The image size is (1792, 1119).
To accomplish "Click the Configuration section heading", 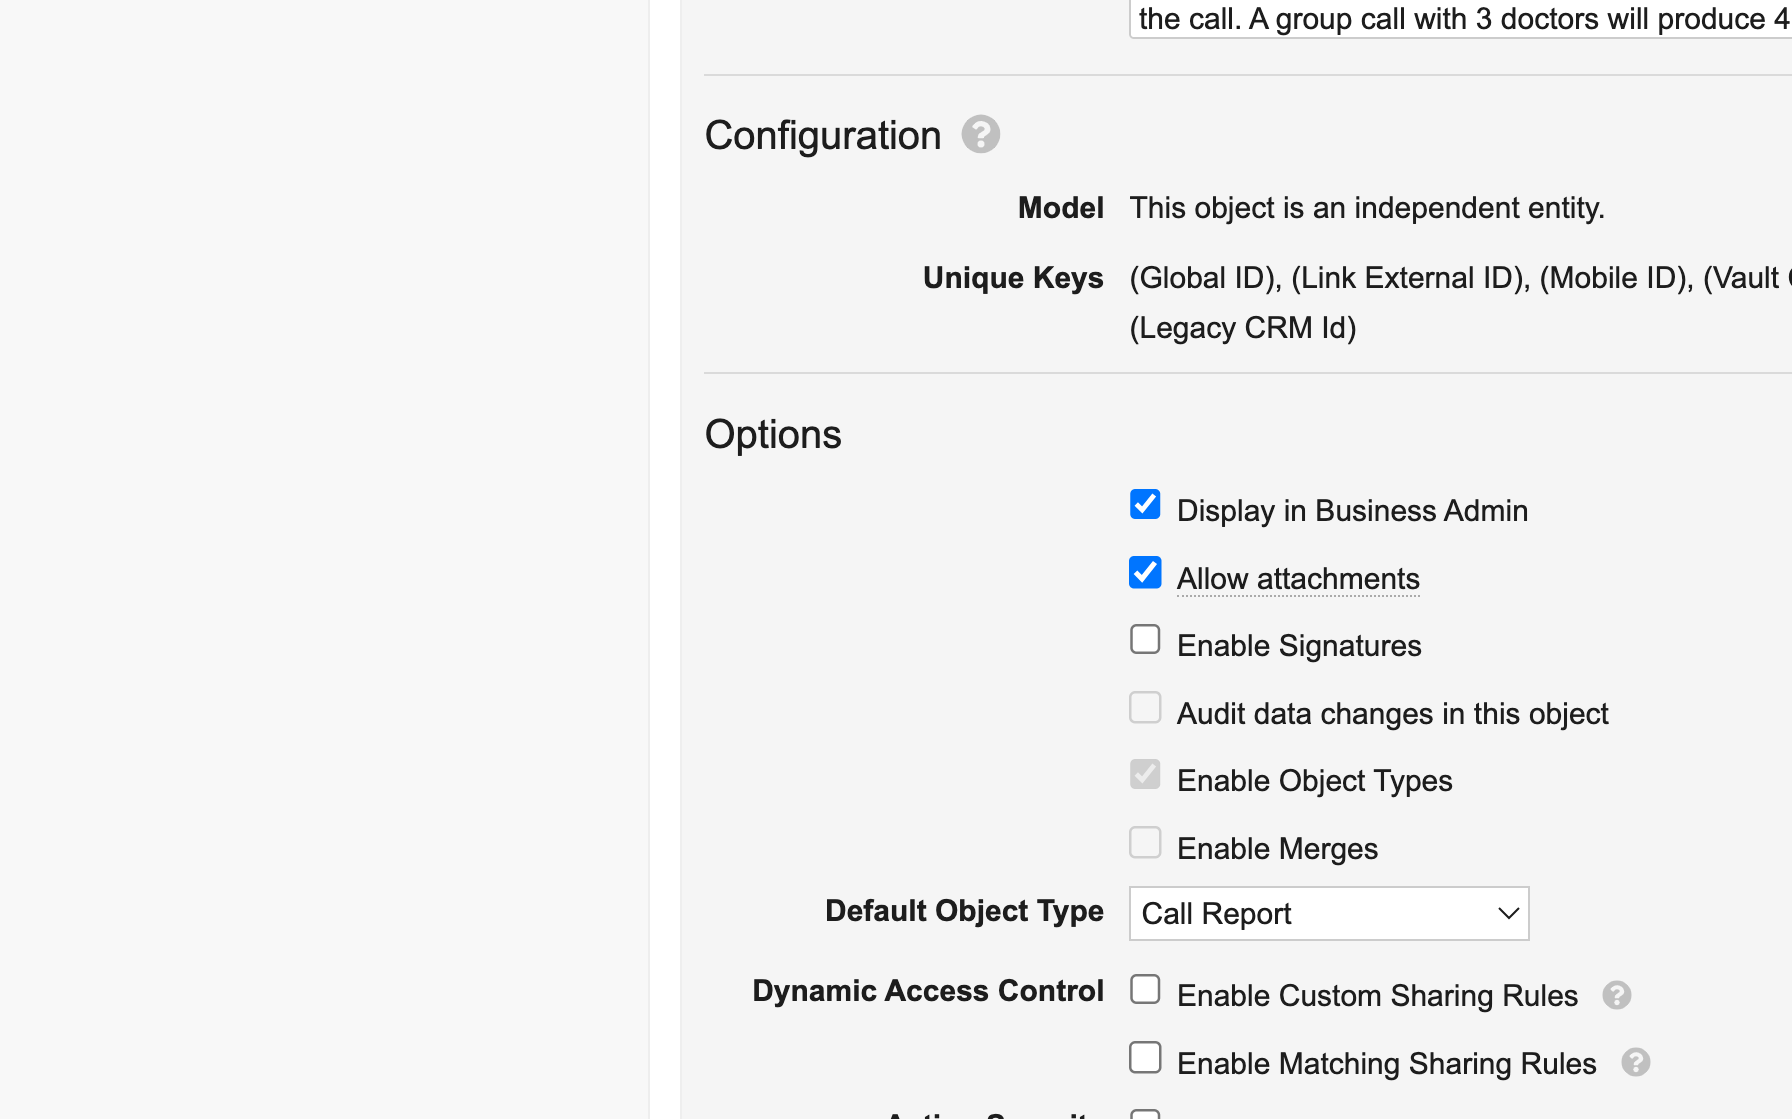I will tap(822, 136).
